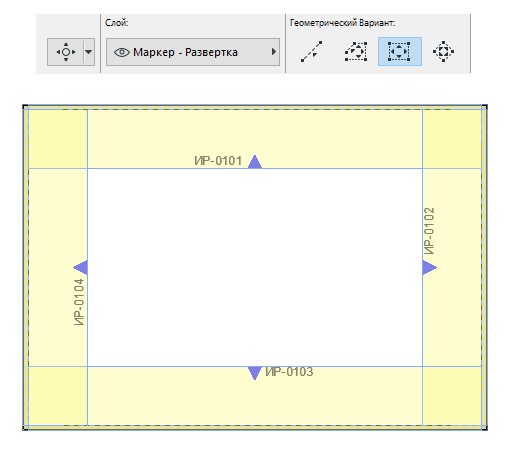The image size is (508, 450).
Task: Click the ИР-0103 marker label
Action: [x=289, y=372]
